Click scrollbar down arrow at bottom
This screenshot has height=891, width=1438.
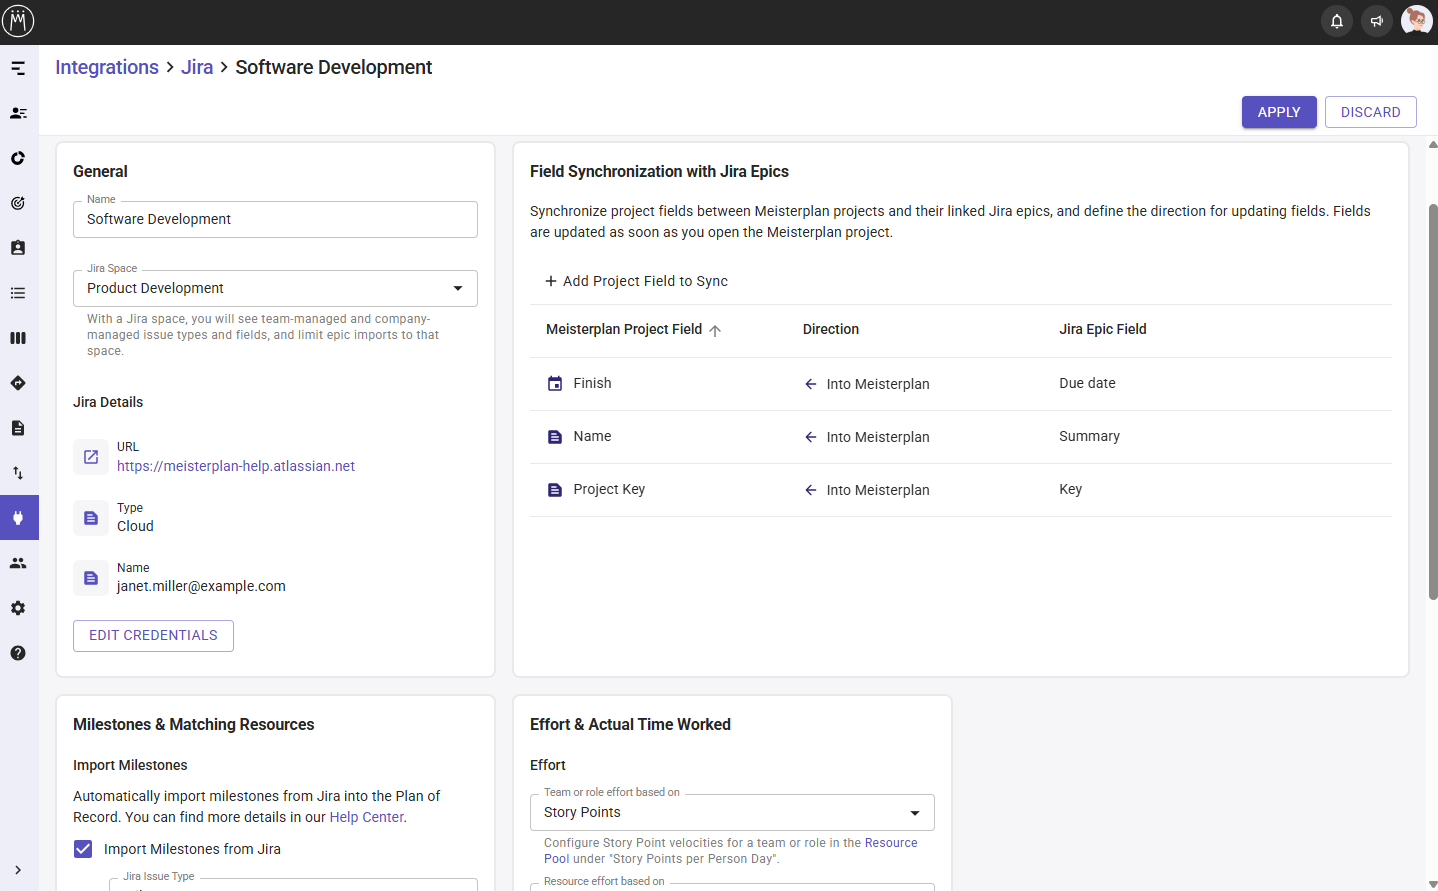click(x=1433, y=884)
